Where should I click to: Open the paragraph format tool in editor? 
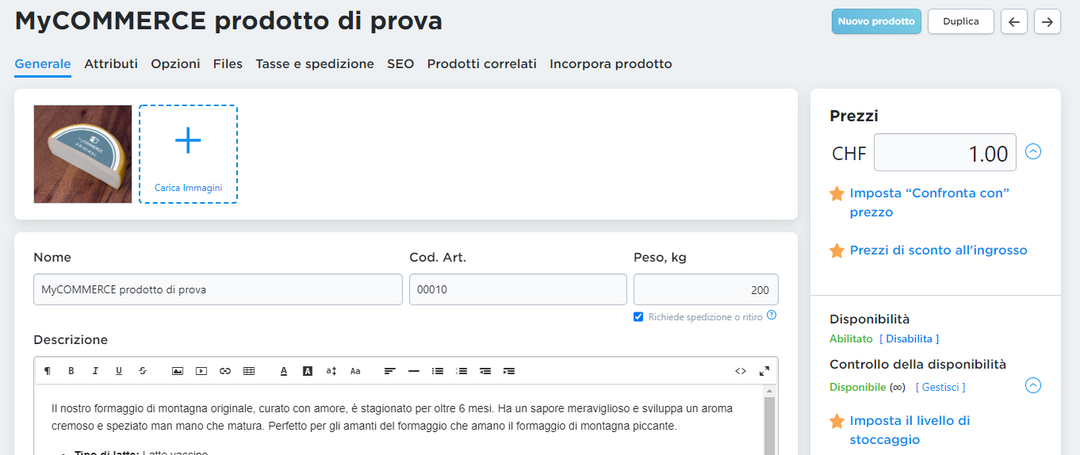tap(47, 371)
